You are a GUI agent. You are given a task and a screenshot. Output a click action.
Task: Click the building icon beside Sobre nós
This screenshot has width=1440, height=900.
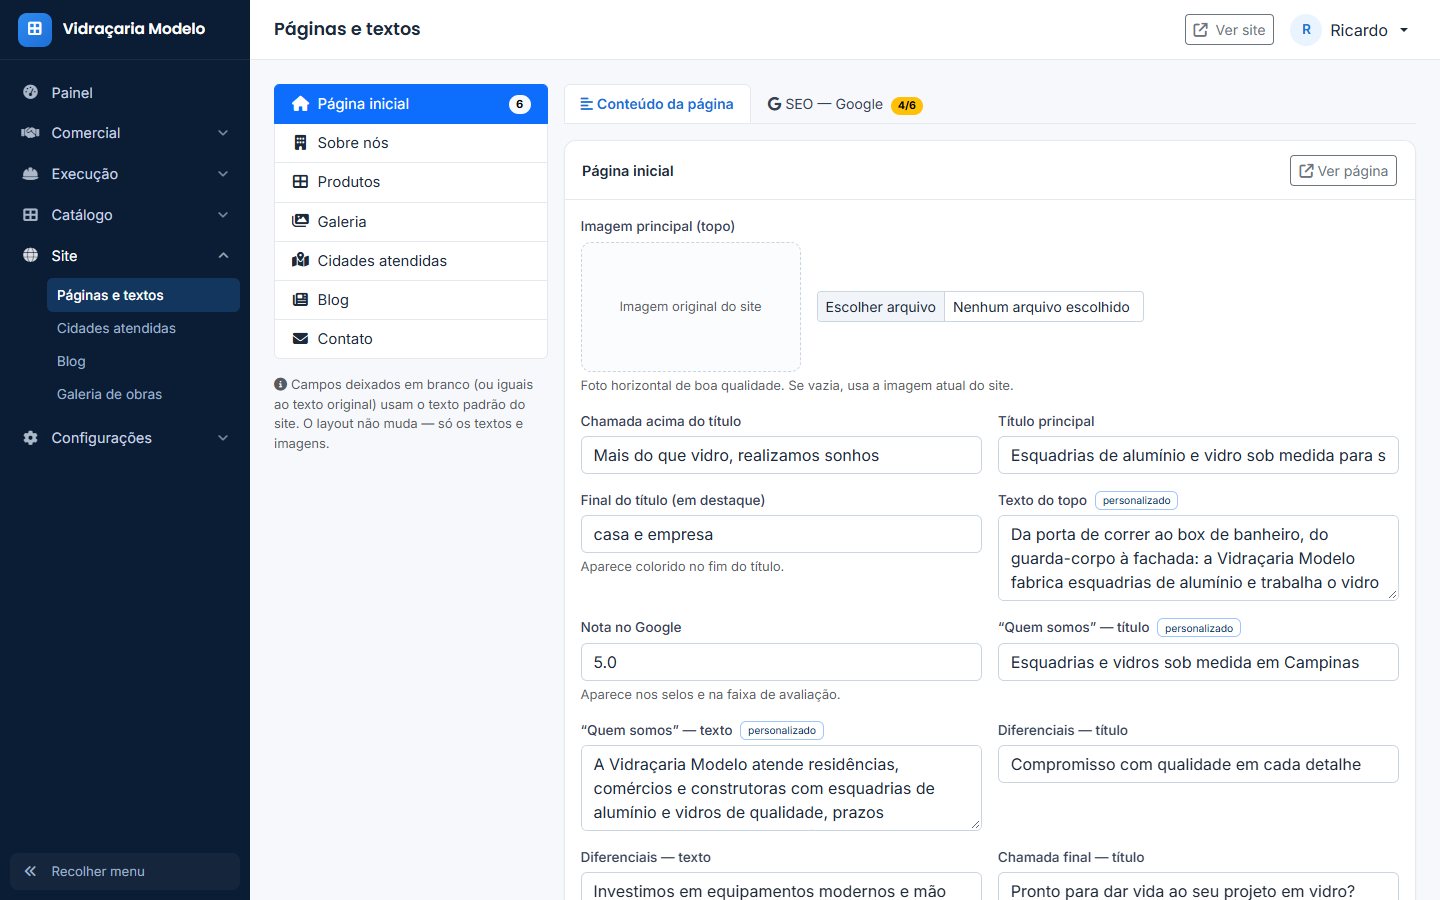click(x=300, y=143)
